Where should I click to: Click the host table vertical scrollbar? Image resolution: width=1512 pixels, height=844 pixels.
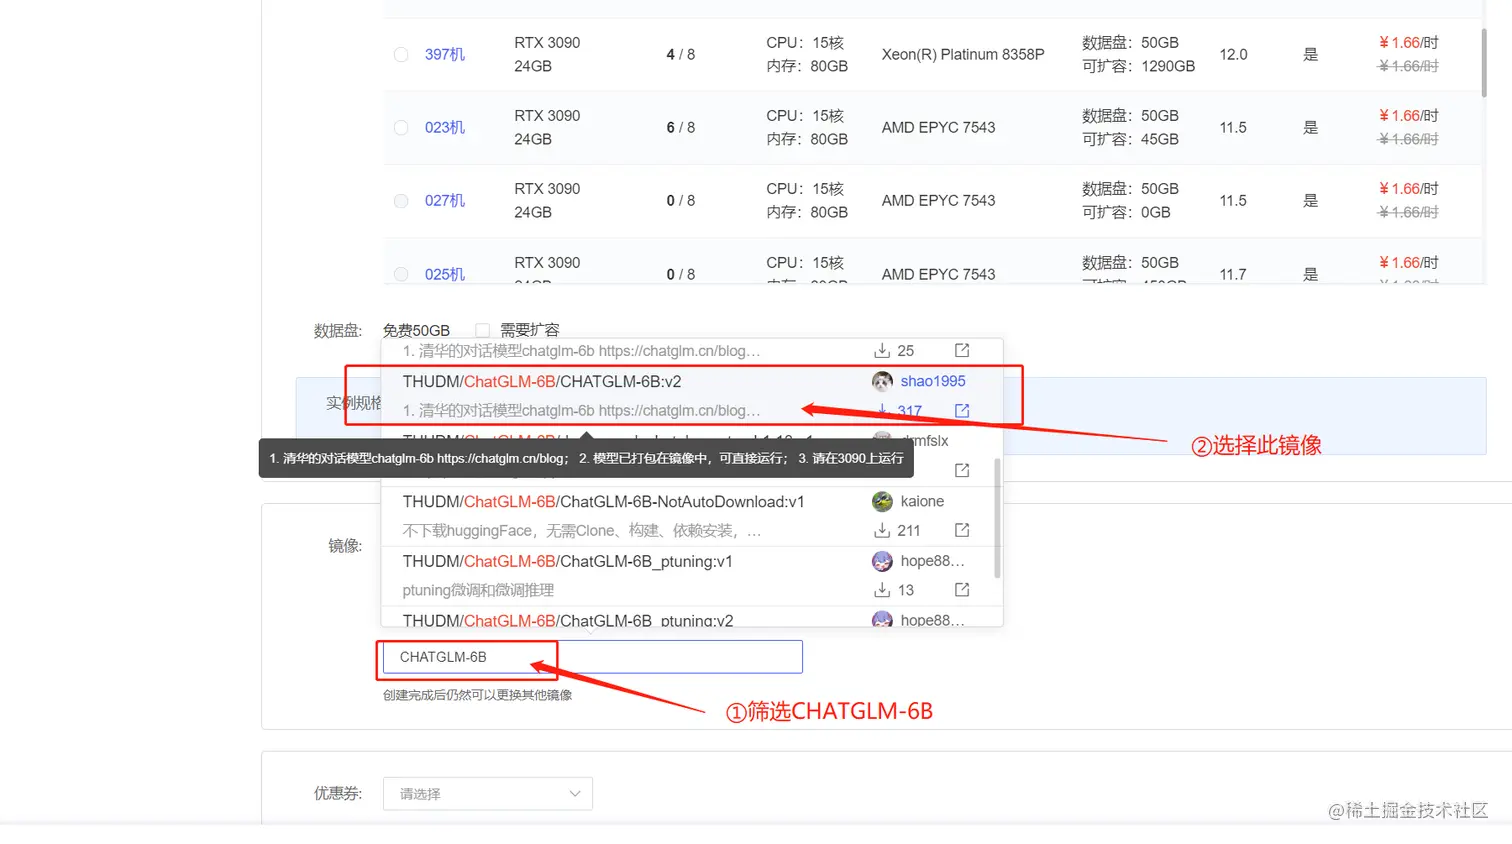click(1484, 62)
